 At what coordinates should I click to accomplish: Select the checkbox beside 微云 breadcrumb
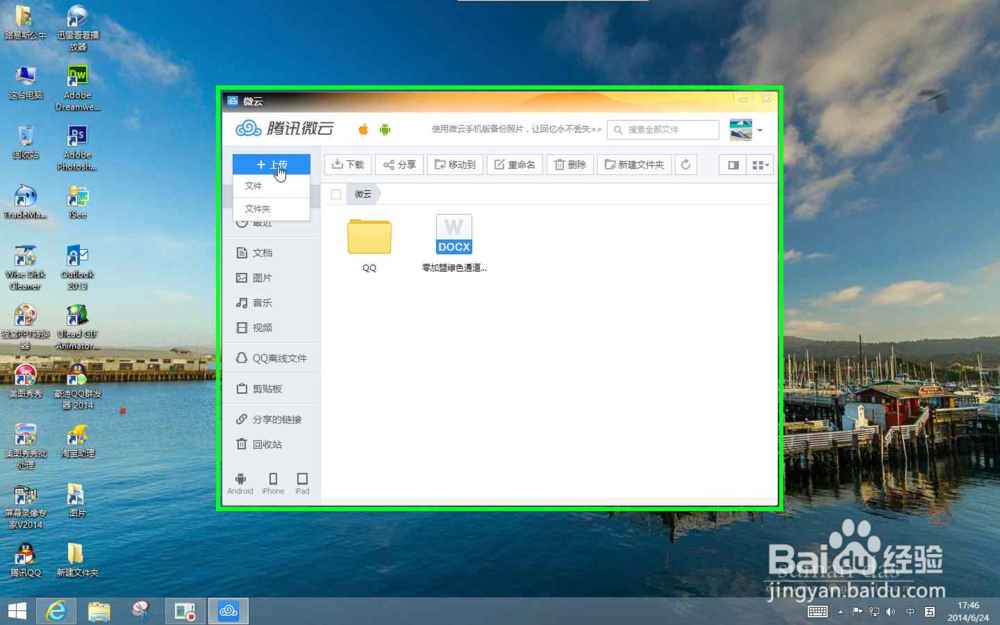[x=336, y=194]
